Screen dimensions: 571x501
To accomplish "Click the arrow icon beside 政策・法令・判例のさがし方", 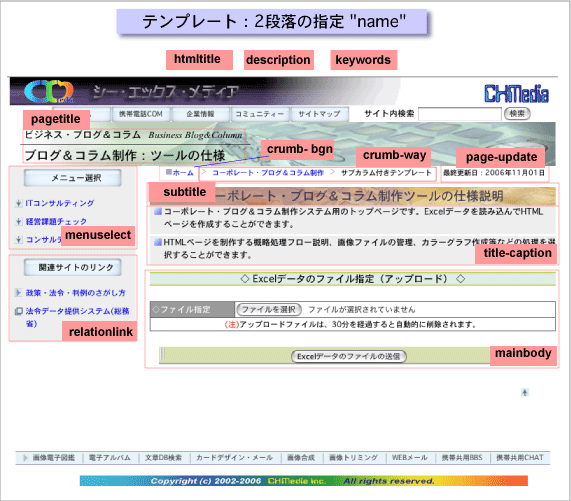I will [18, 292].
